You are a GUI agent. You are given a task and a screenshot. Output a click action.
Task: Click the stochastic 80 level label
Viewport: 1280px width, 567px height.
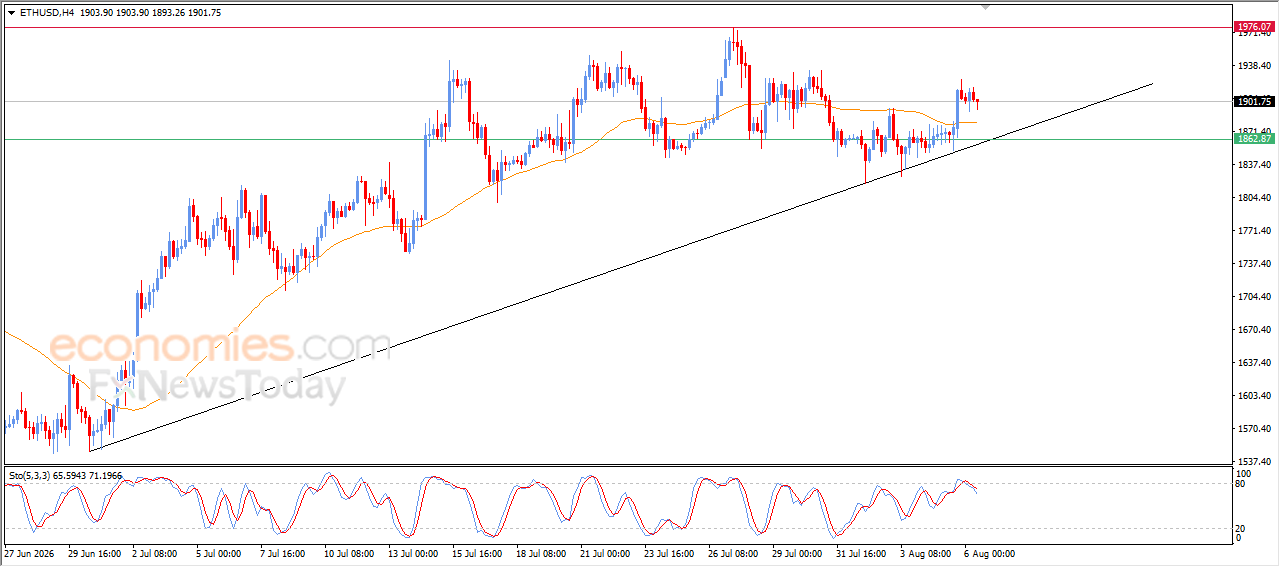[1242, 484]
